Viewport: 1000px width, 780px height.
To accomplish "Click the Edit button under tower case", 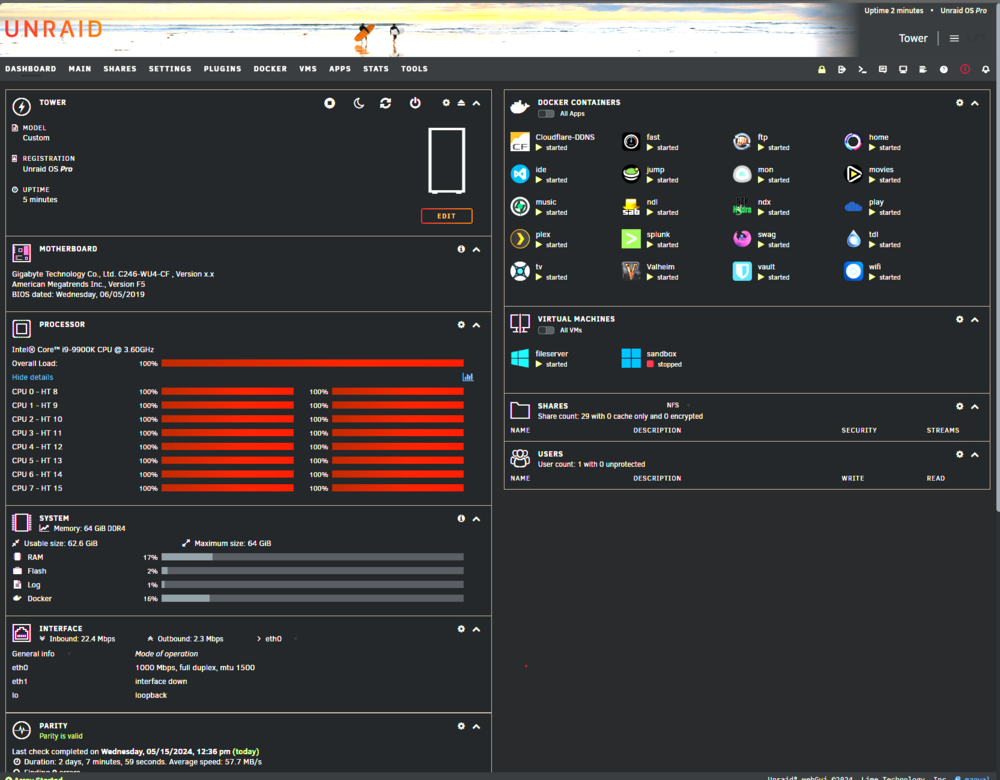I will (446, 216).
